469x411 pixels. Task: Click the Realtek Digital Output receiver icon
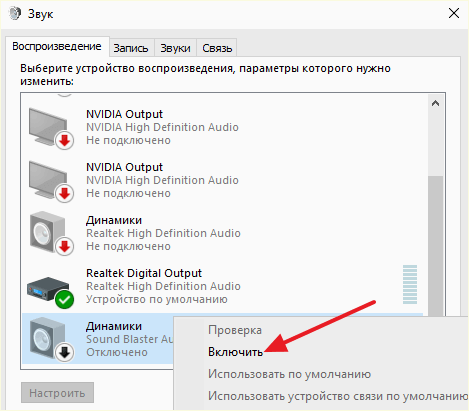pos(47,288)
